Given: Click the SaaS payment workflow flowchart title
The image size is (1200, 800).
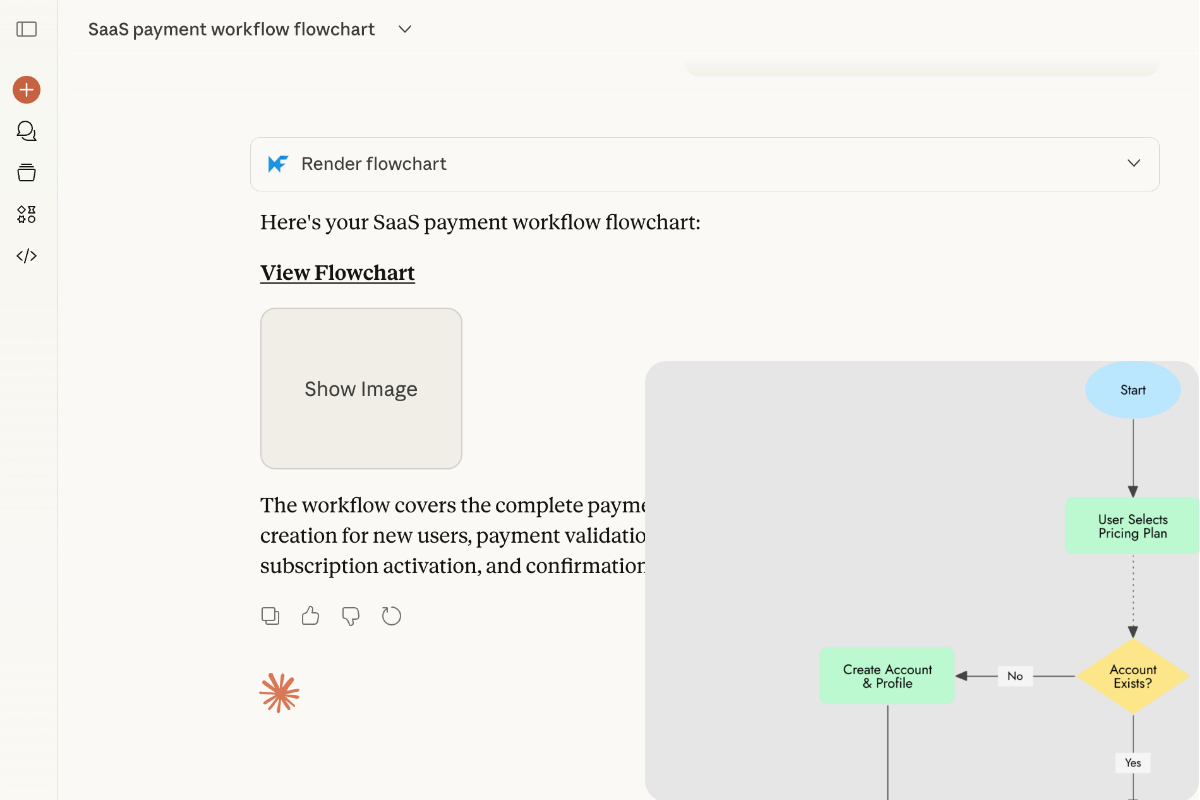Looking at the screenshot, I should pyautogui.click(x=232, y=29).
